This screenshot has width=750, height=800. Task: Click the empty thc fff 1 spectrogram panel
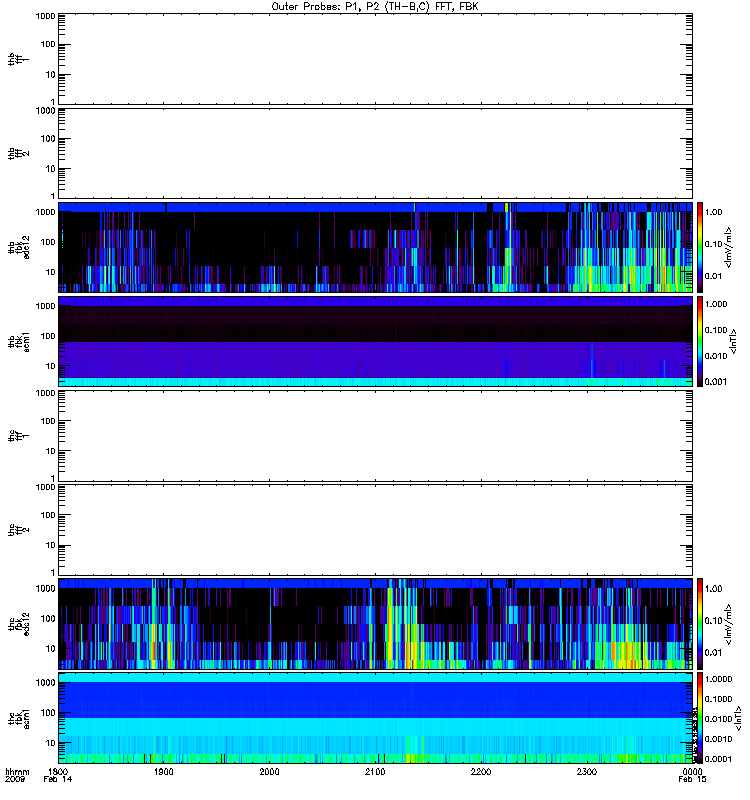click(x=376, y=436)
